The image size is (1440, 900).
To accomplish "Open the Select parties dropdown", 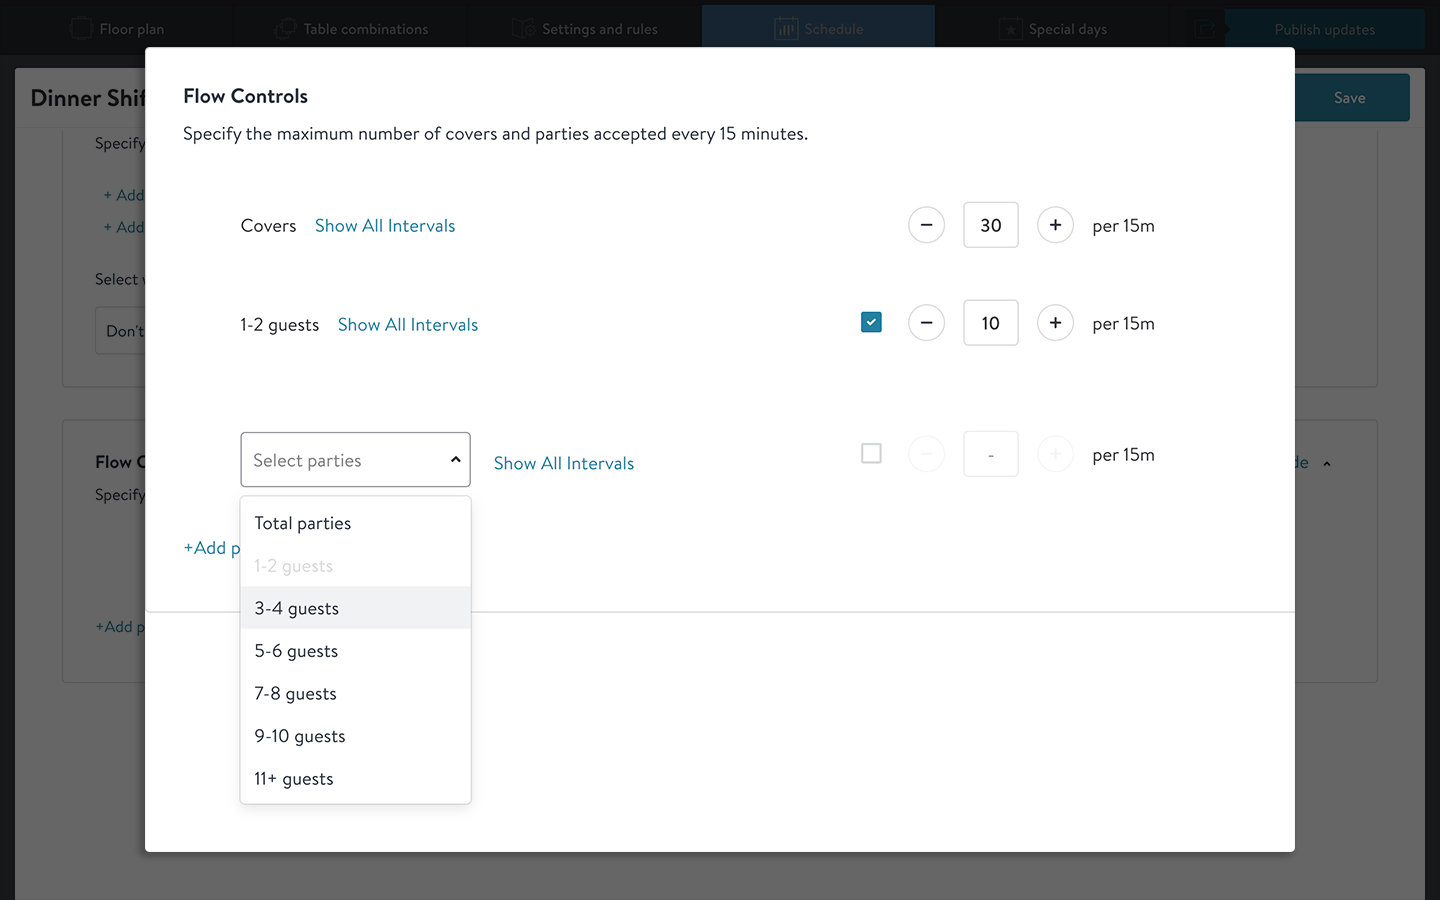I will pos(355,460).
